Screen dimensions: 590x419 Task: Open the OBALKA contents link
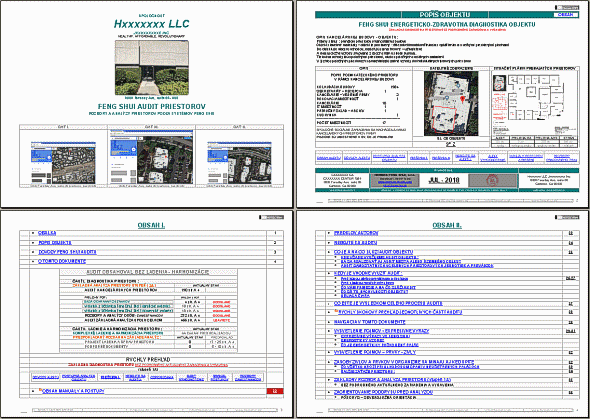47,233
